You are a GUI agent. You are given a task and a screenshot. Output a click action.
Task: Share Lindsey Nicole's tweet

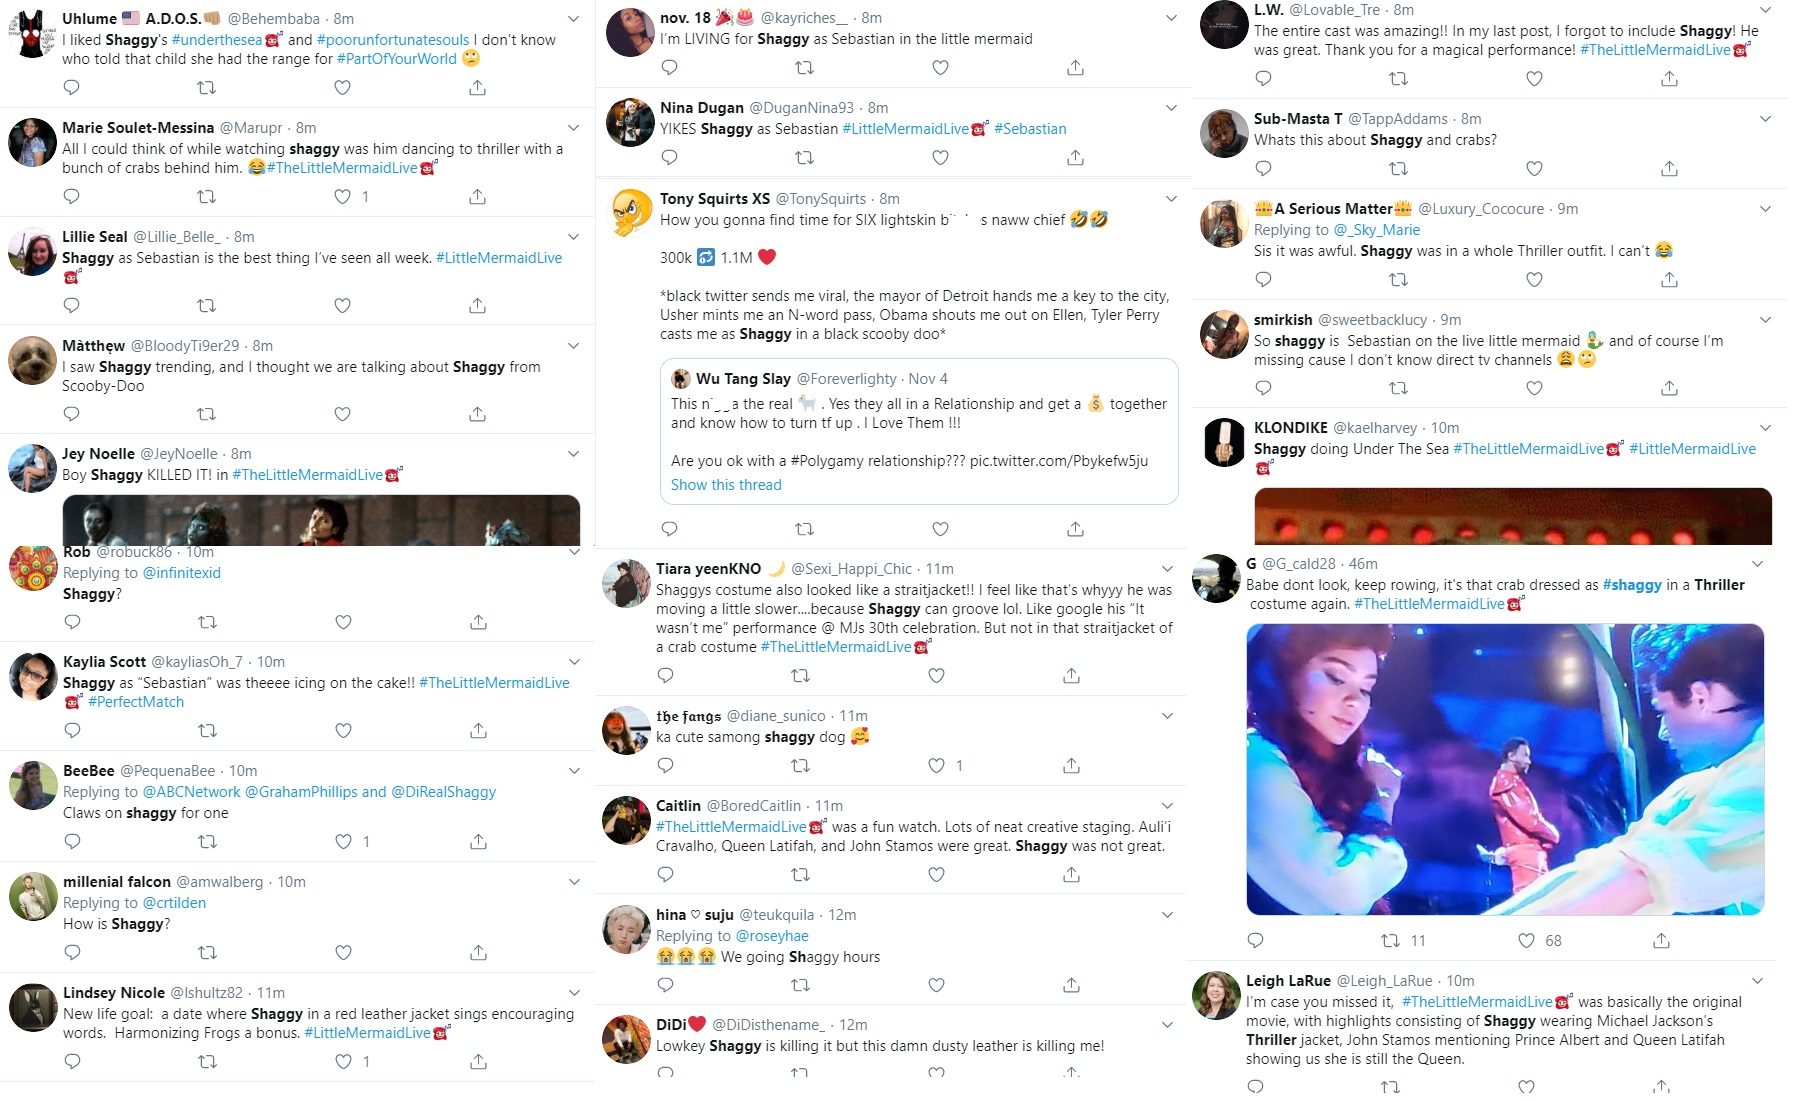(x=478, y=1061)
